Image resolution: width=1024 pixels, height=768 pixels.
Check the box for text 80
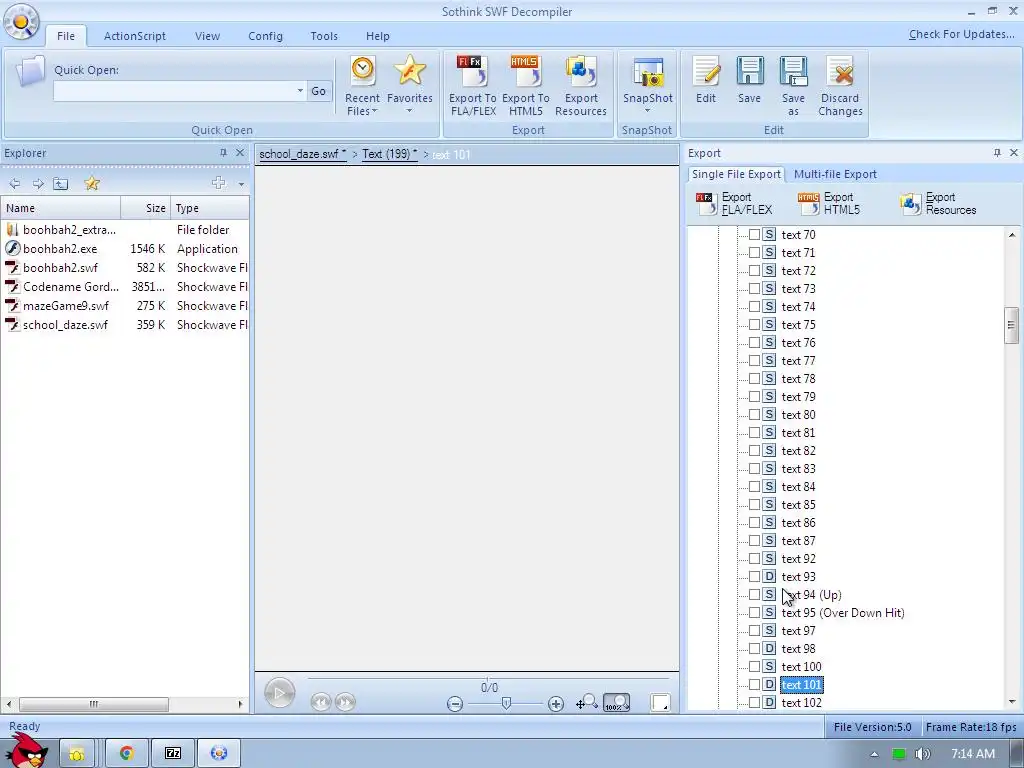(x=754, y=415)
